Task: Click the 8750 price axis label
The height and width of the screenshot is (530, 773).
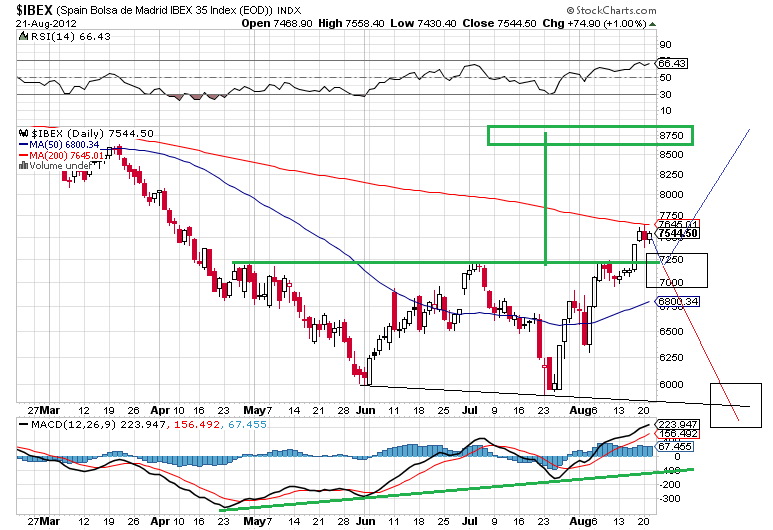Action: coord(671,136)
